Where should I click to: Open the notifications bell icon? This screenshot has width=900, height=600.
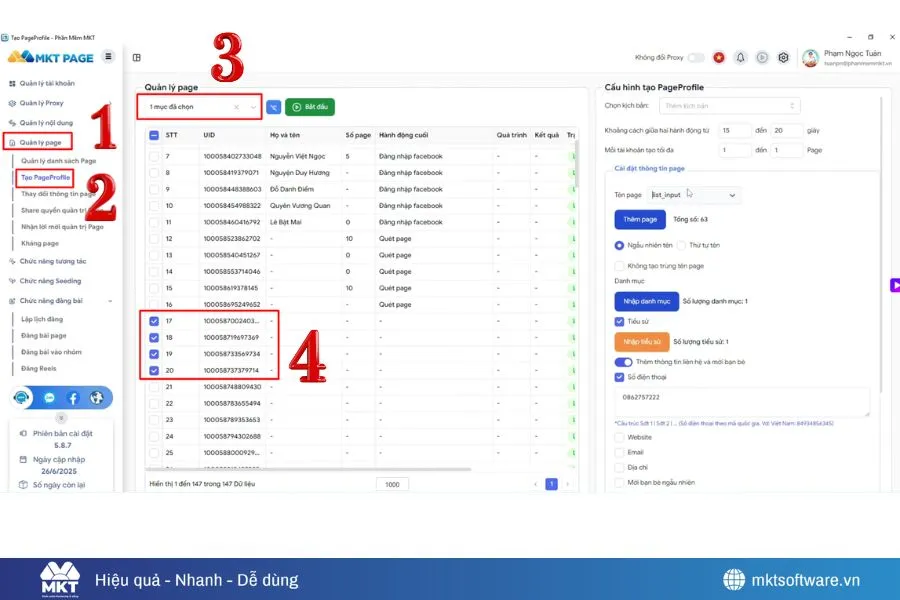click(741, 57)
